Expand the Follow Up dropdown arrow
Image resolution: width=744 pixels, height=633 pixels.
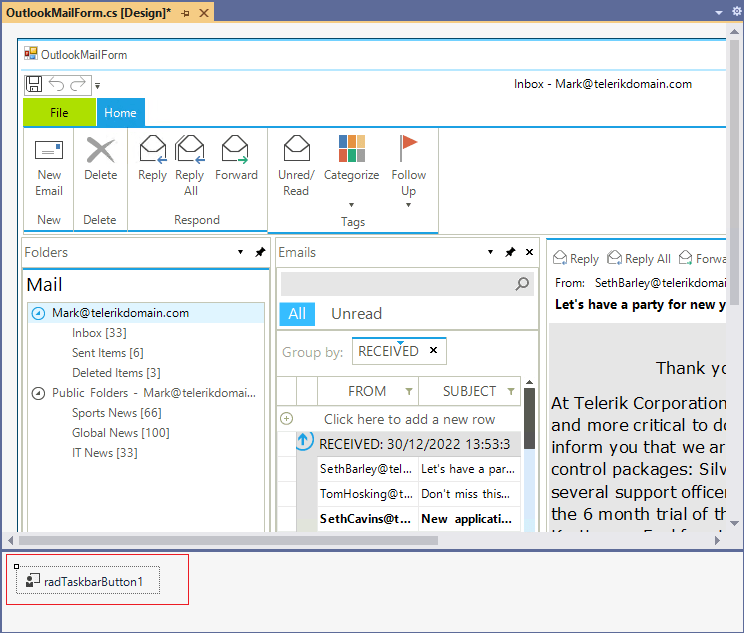(408, 205)
